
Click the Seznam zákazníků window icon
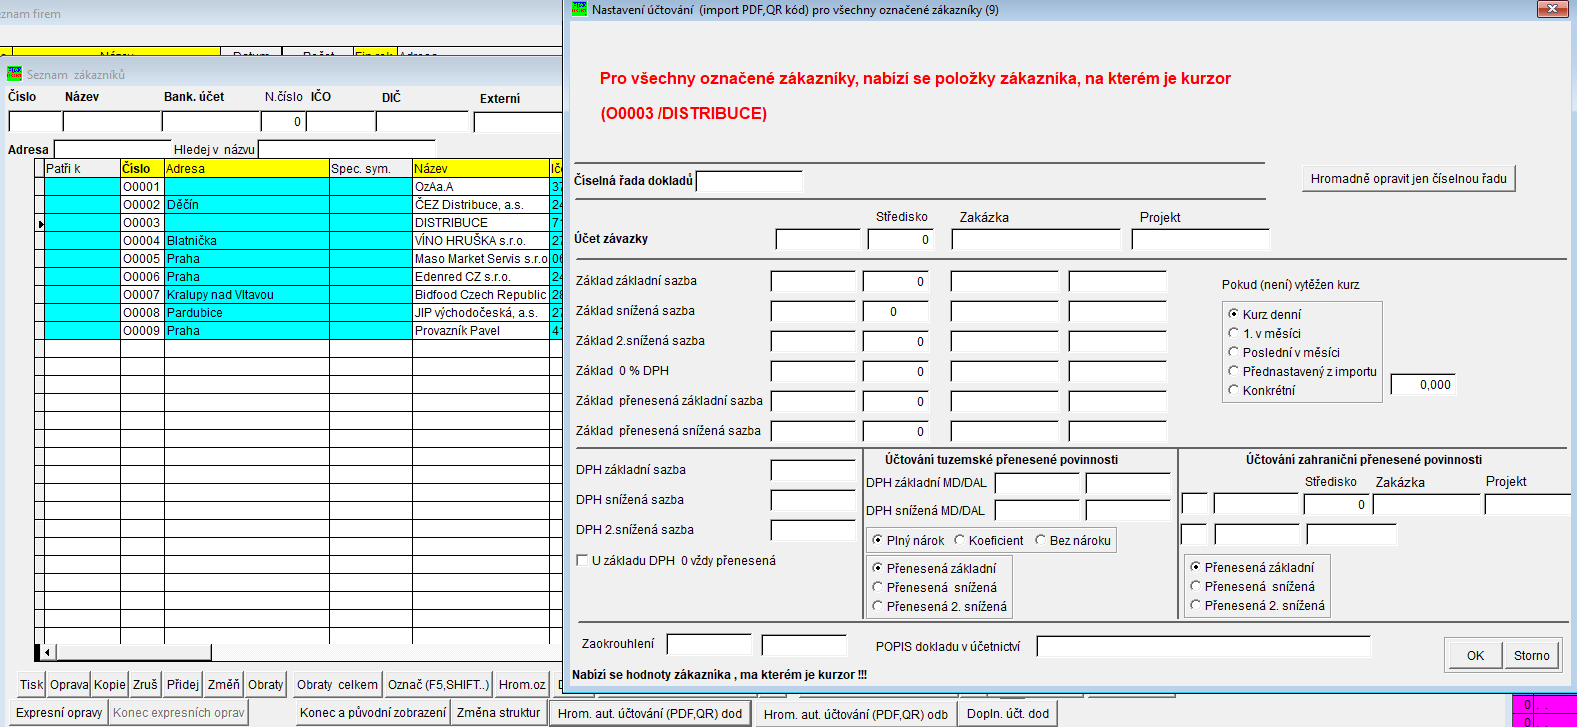click(x=14, y=74)
